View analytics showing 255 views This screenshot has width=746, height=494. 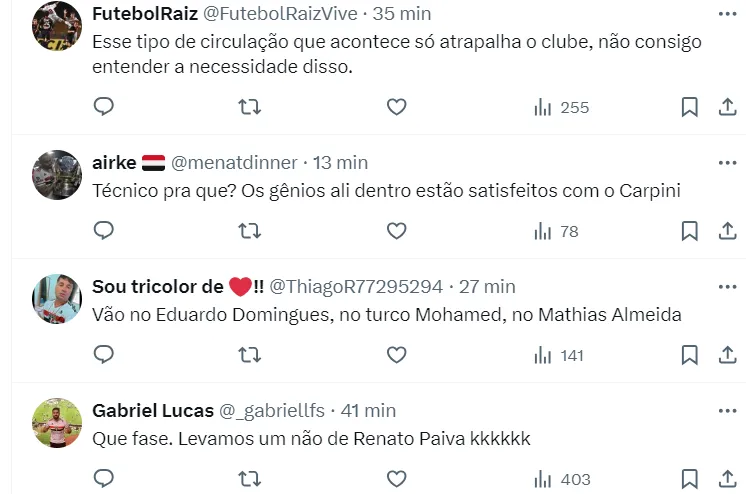(x=562, y=107)
